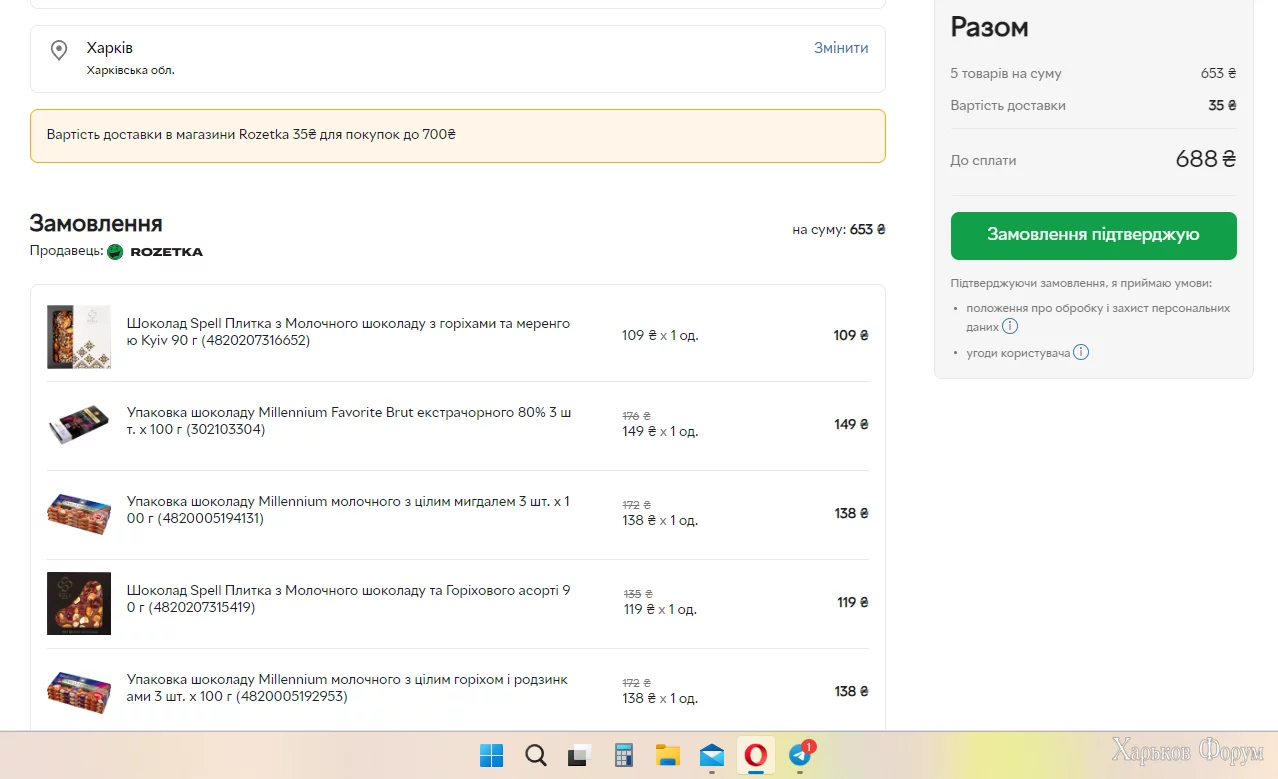Open Task View in the taskbar

(580, 755)
